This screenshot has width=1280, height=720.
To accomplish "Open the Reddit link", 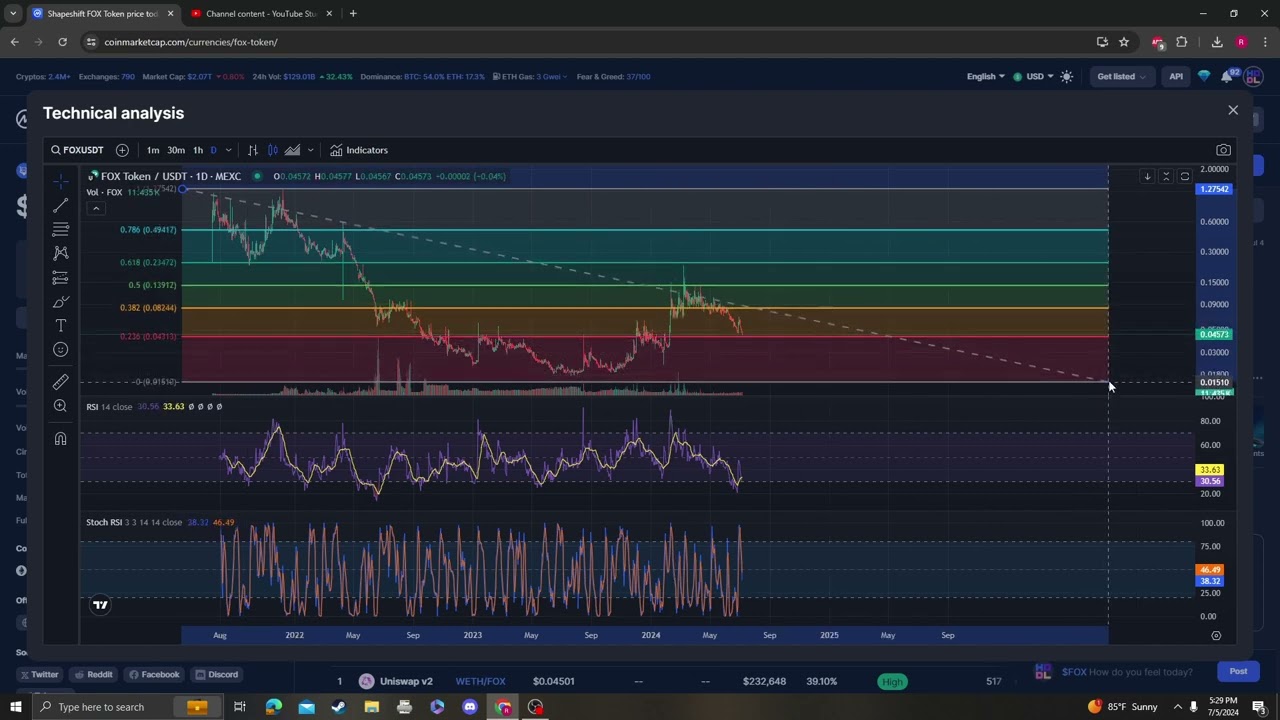I will click(x=93, y=674).
